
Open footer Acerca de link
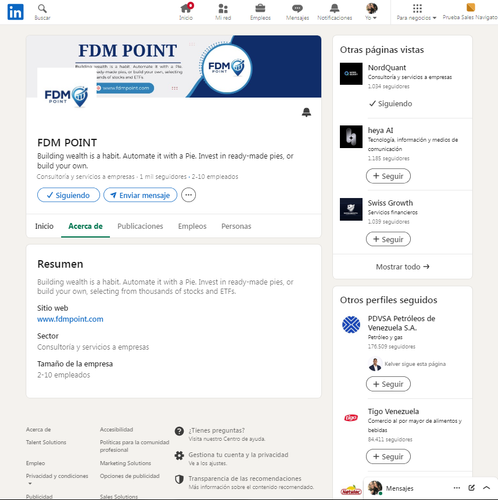pos(39,430)
